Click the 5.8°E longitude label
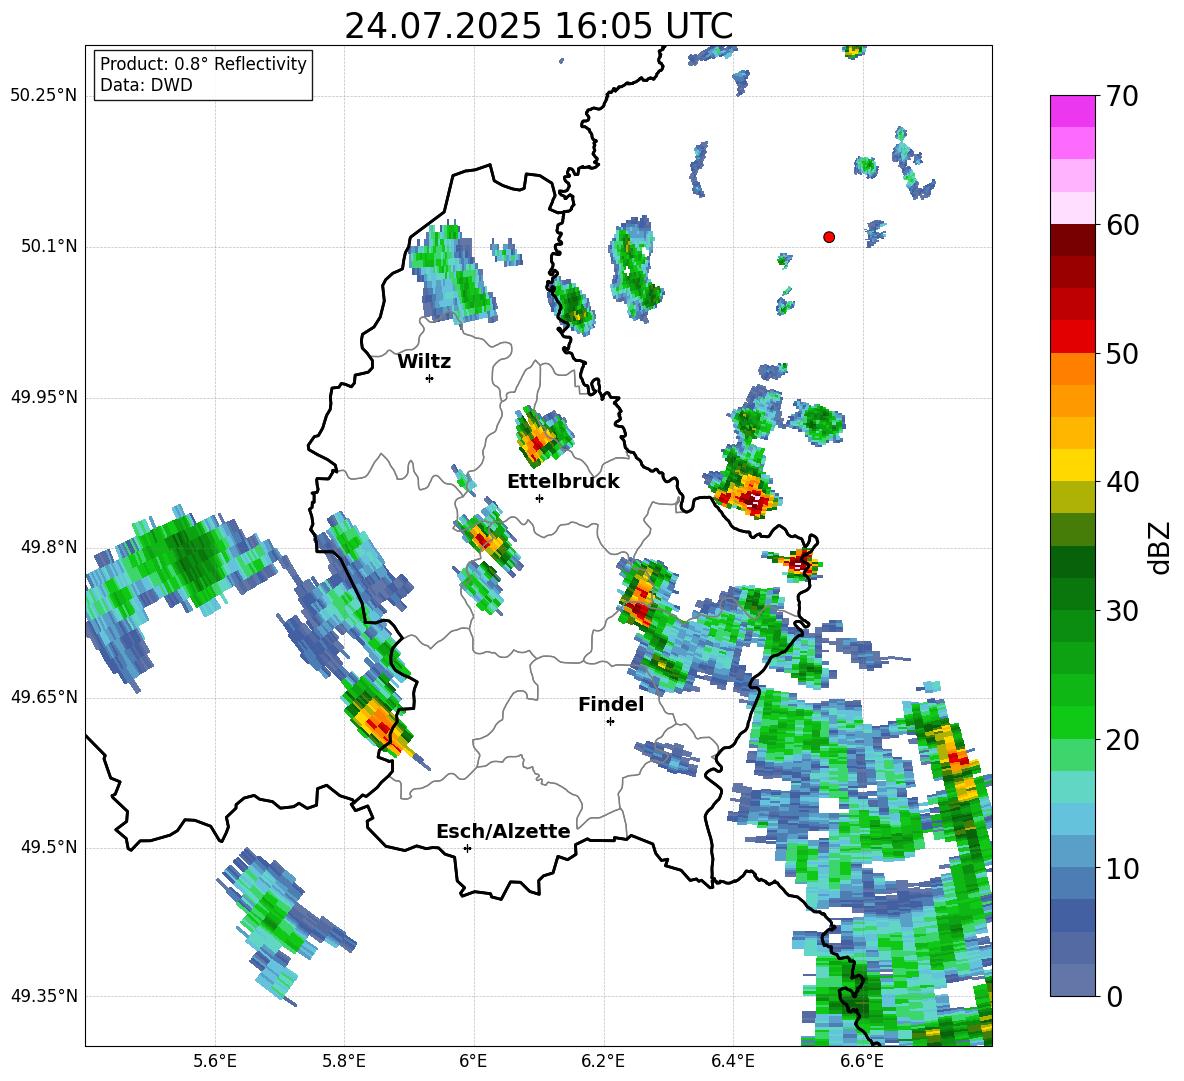The height and width of the screenshot is (1081, 1184). coord(344,1062)
